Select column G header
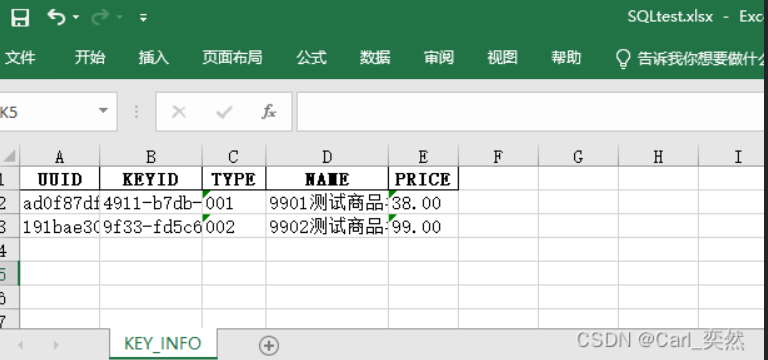Image resolution: width=768 pixels, height=360 pixels. click(578, 156)
